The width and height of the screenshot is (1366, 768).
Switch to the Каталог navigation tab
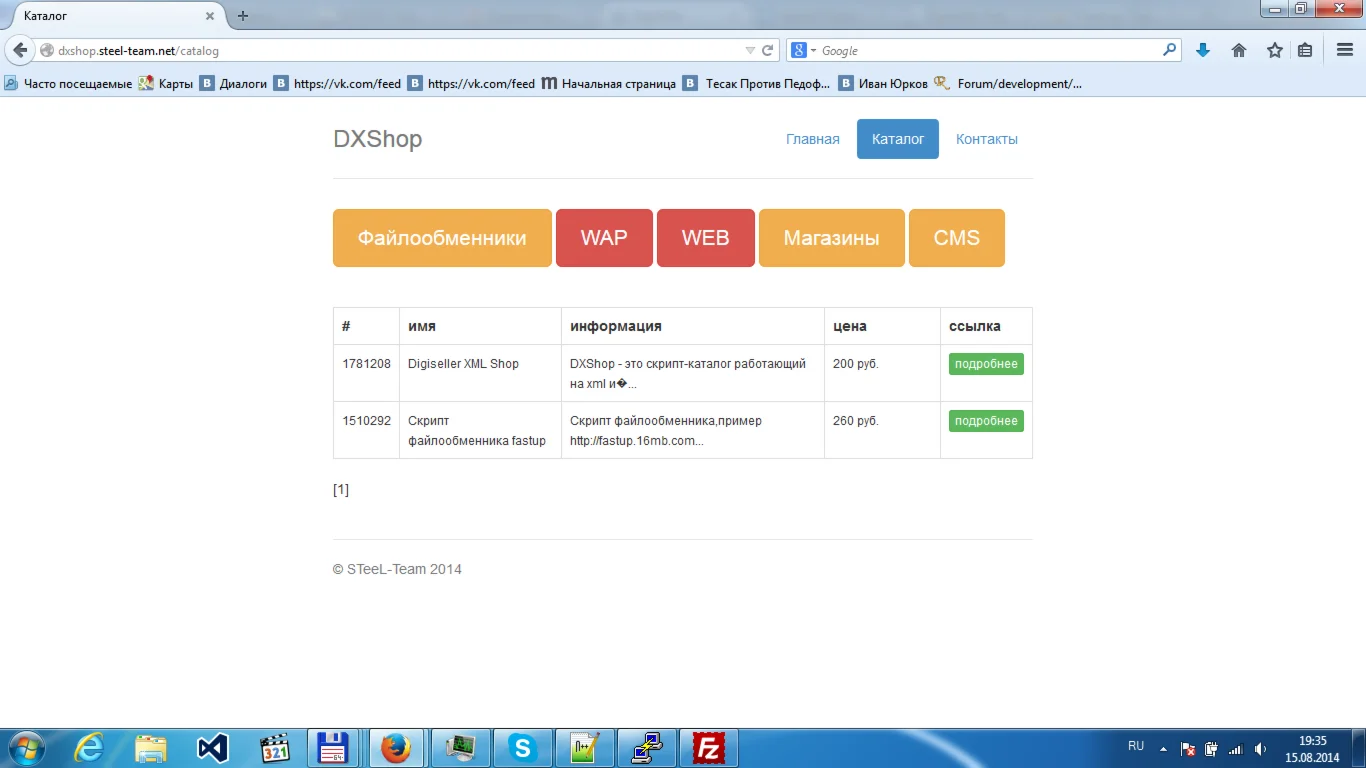(x=897, y=138)
